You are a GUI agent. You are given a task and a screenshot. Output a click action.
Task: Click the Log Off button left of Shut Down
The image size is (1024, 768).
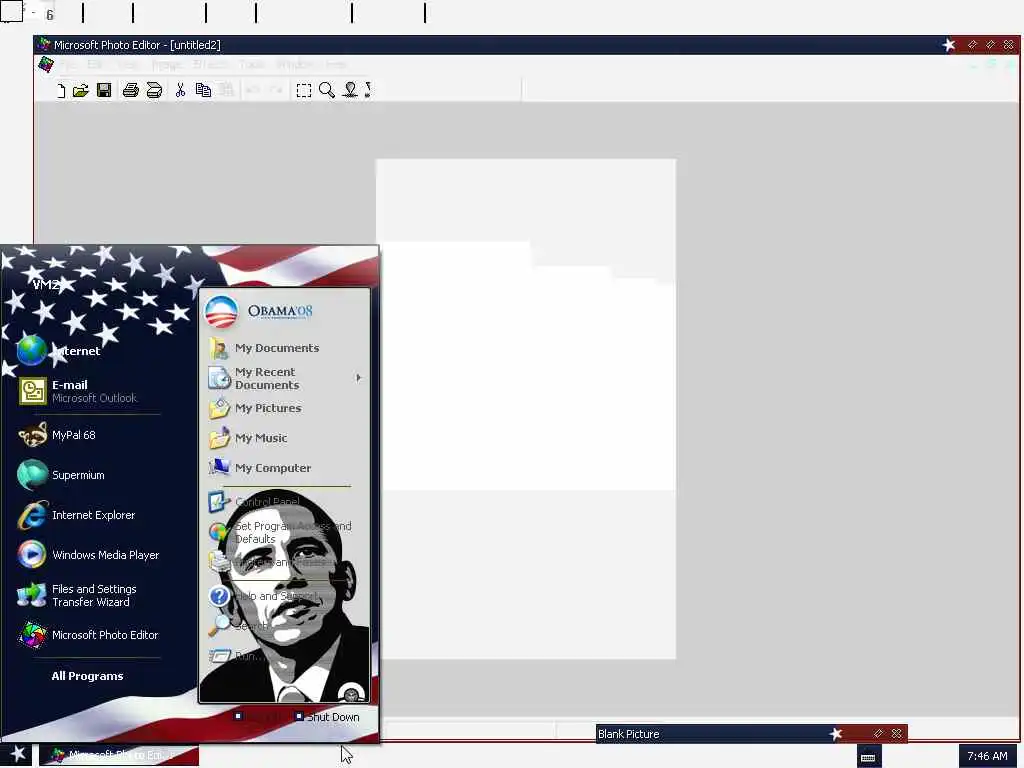tap(259, 716)
